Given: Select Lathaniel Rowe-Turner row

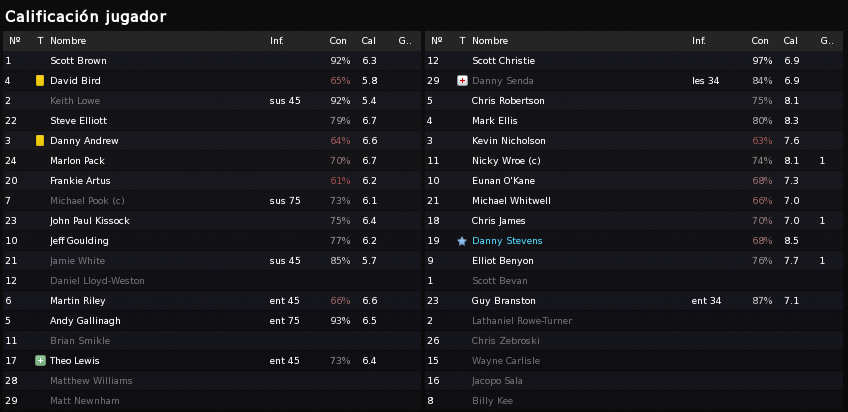Looking at the screenshot, I should point(634,321).
